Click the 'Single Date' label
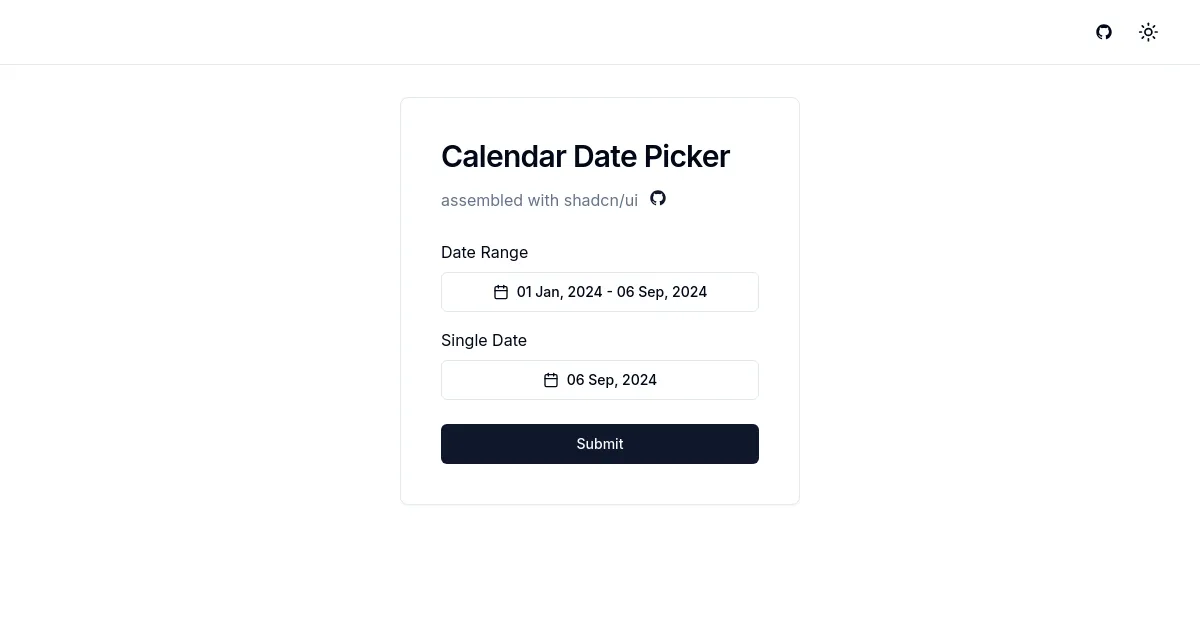The width and height of the screenshot is (1200, 630). pos(484,340)
